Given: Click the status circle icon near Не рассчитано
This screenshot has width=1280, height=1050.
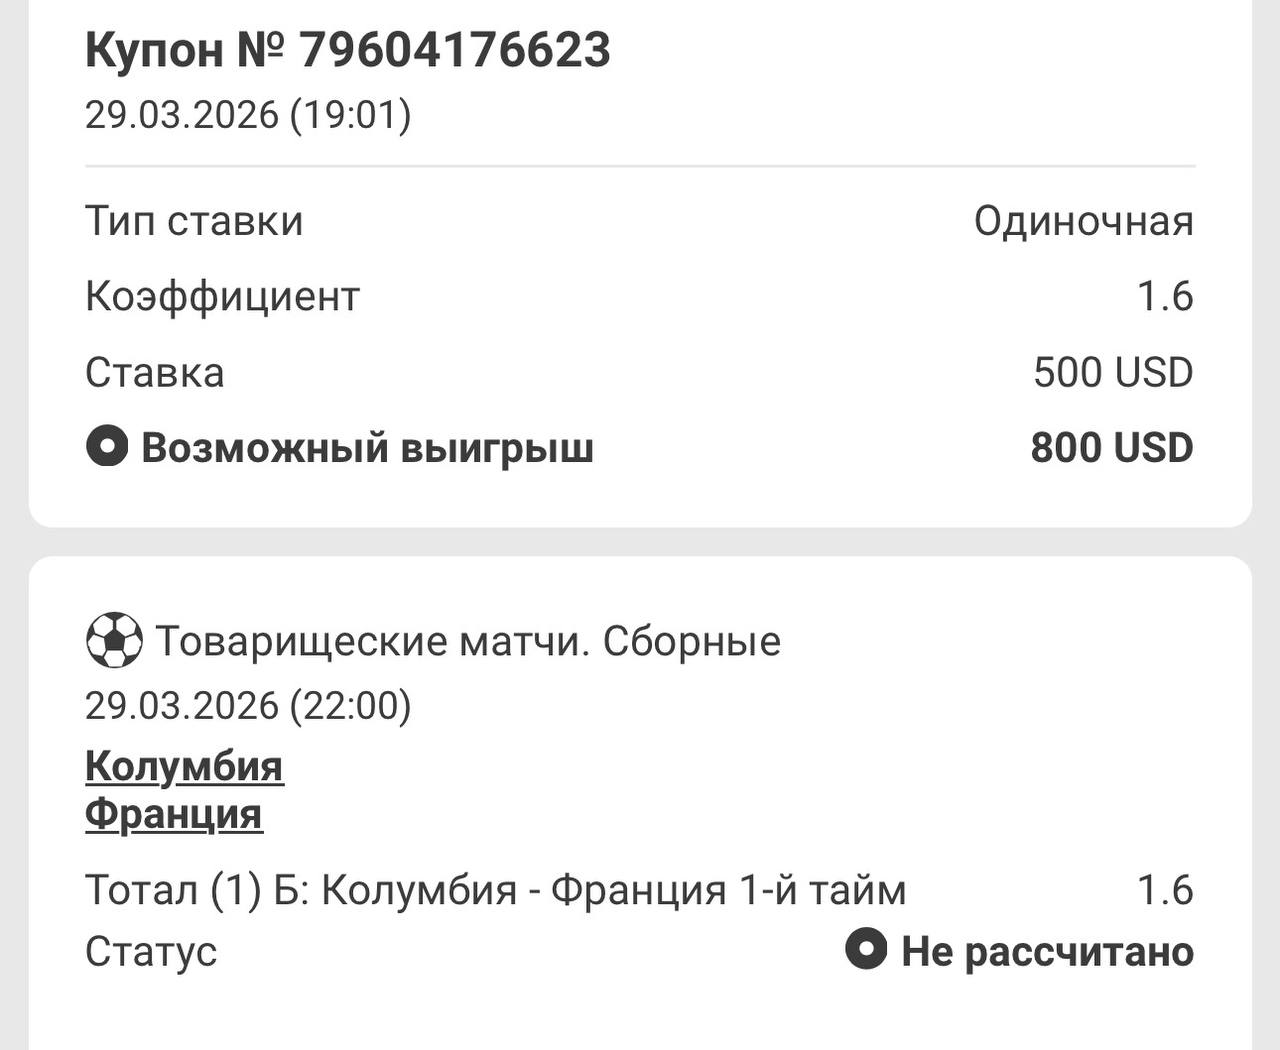Looking at the screenshot, I should pyautogui.click(x=866, y=949).
